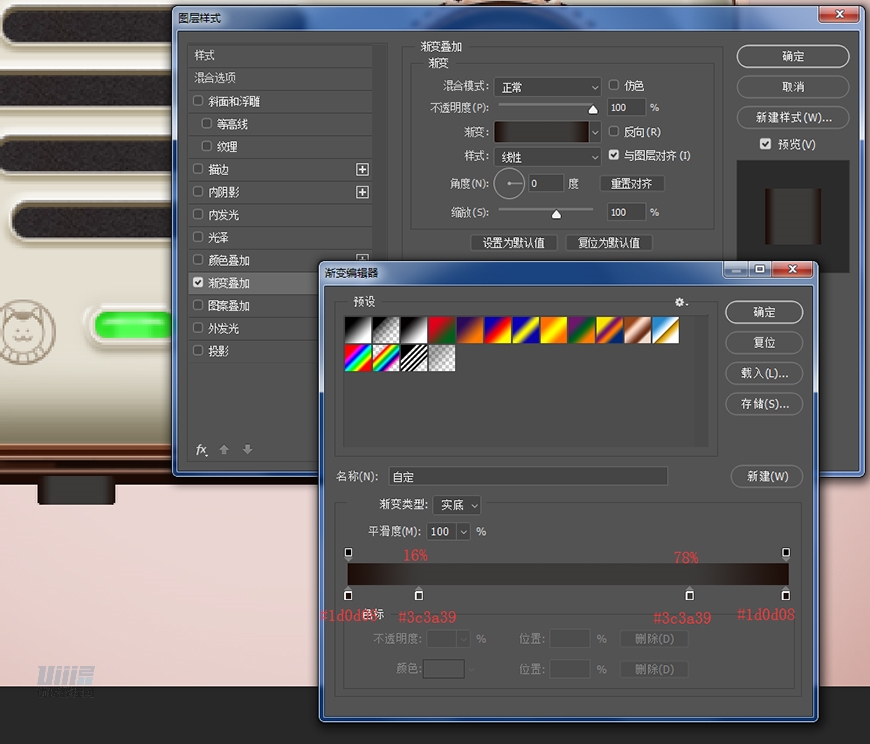Pick the diagonal stripes gradient preset
870x744 pixels.
414,358
